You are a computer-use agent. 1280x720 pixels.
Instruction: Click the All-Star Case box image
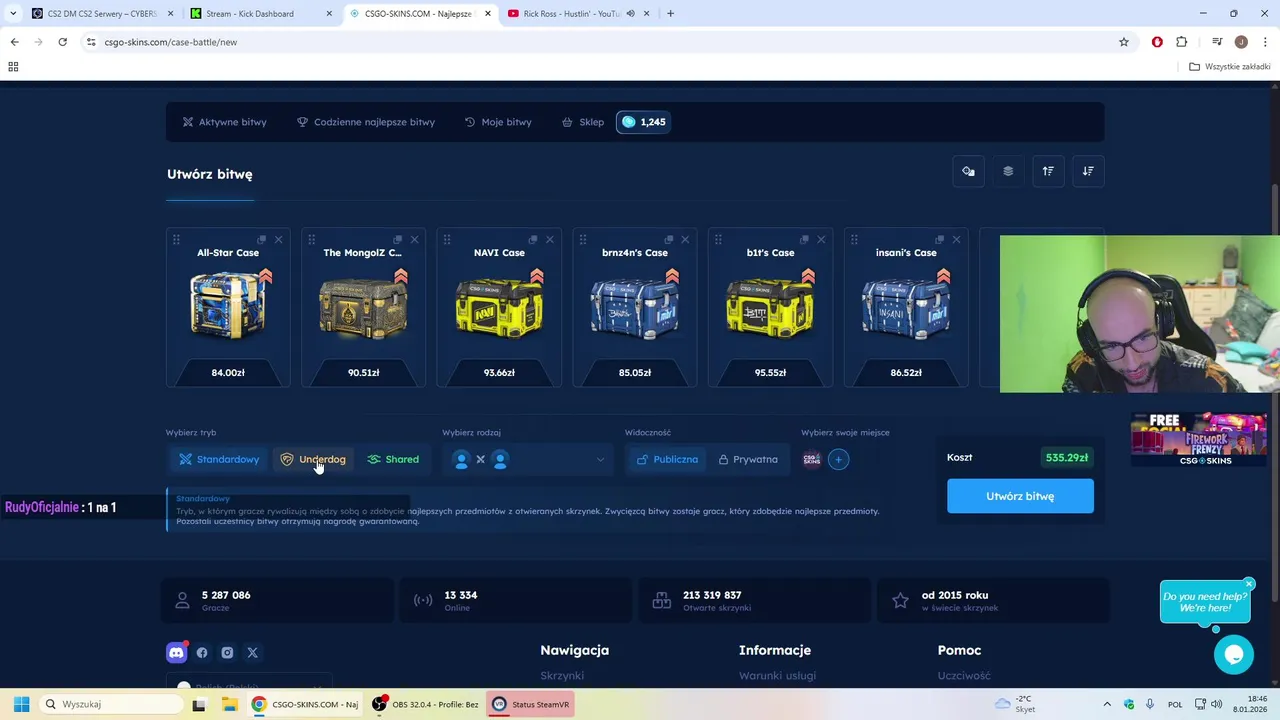(228, 306)
